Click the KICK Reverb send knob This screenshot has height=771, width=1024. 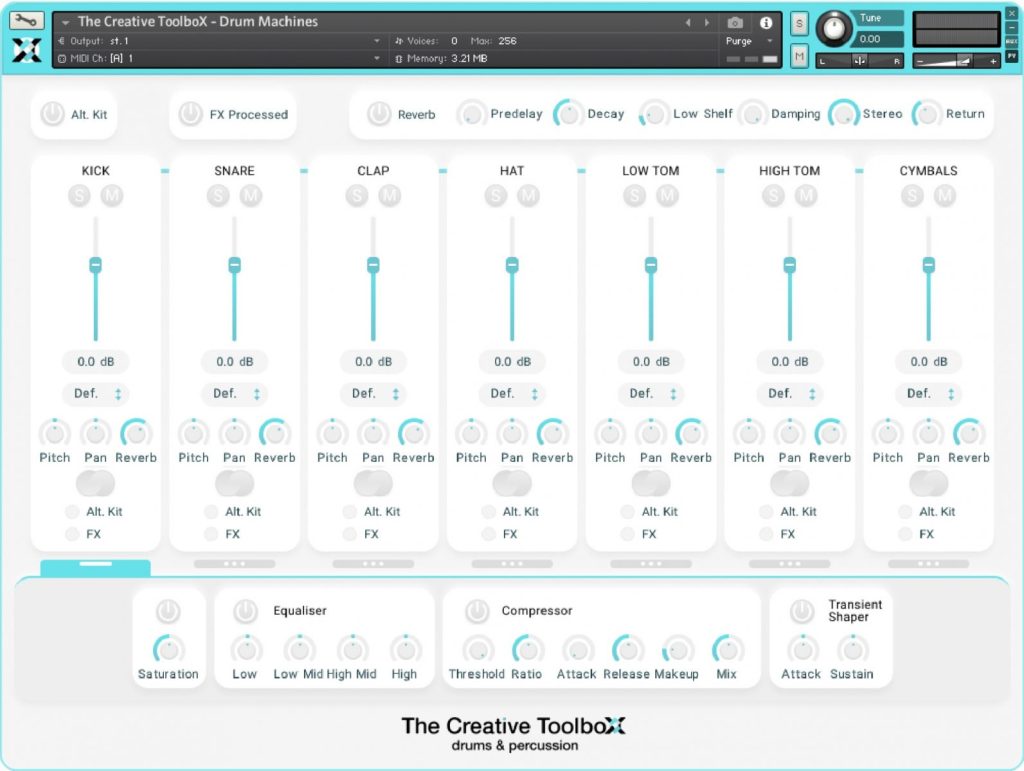click(136, 433)
